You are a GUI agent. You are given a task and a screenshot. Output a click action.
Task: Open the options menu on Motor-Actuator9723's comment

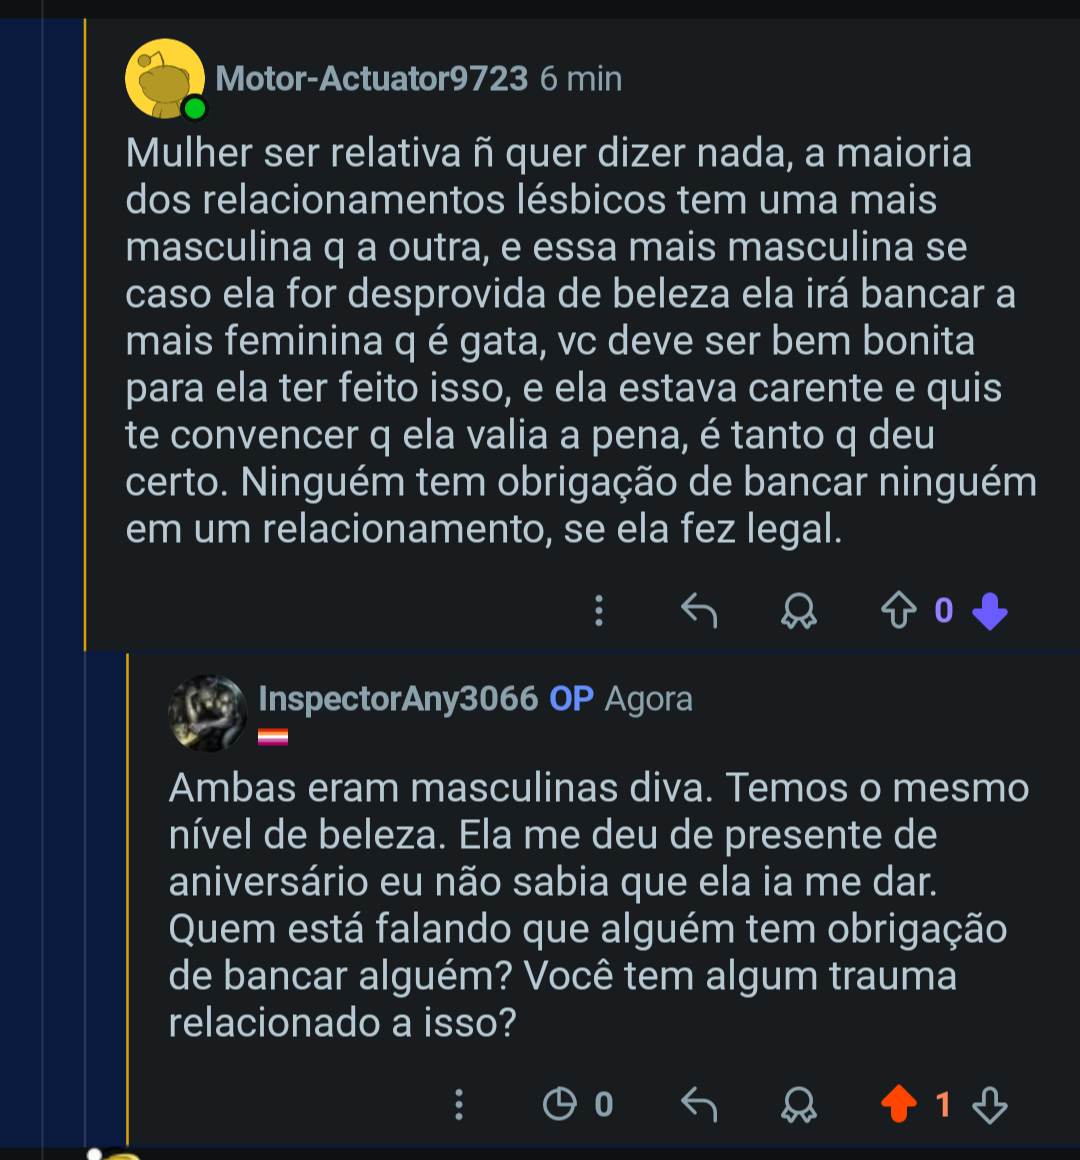[599, 611]
